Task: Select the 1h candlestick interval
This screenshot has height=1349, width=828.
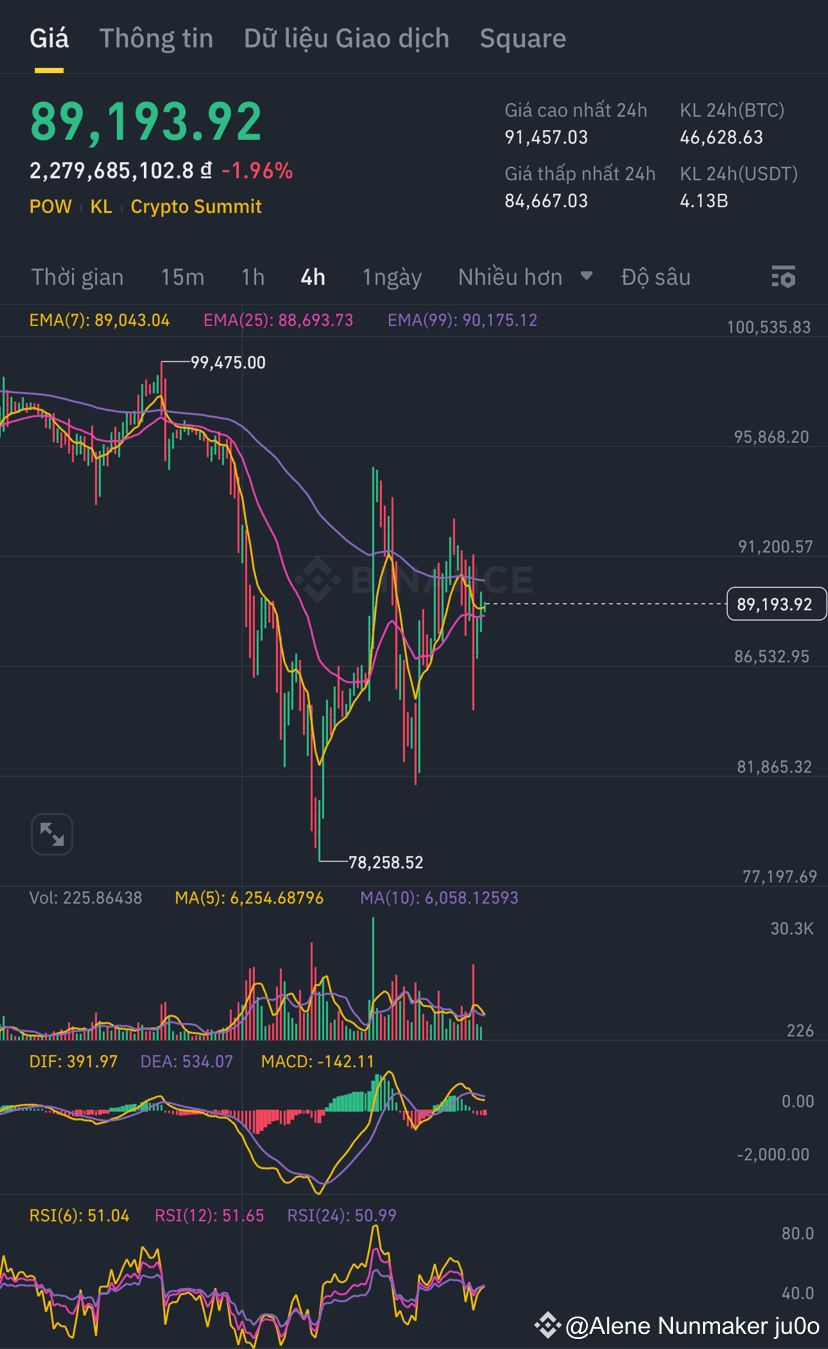Action: [252, 277]
